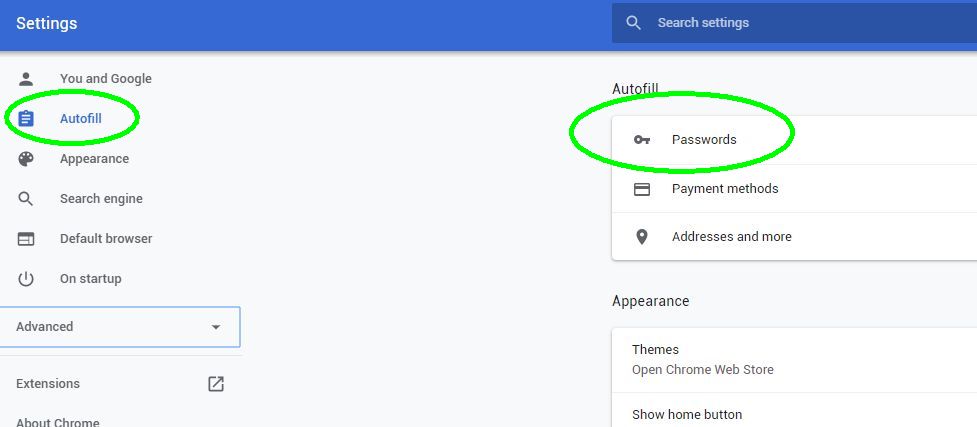Expand the Advanced section arrow
The image size is (977, 427).
(216, 327)
